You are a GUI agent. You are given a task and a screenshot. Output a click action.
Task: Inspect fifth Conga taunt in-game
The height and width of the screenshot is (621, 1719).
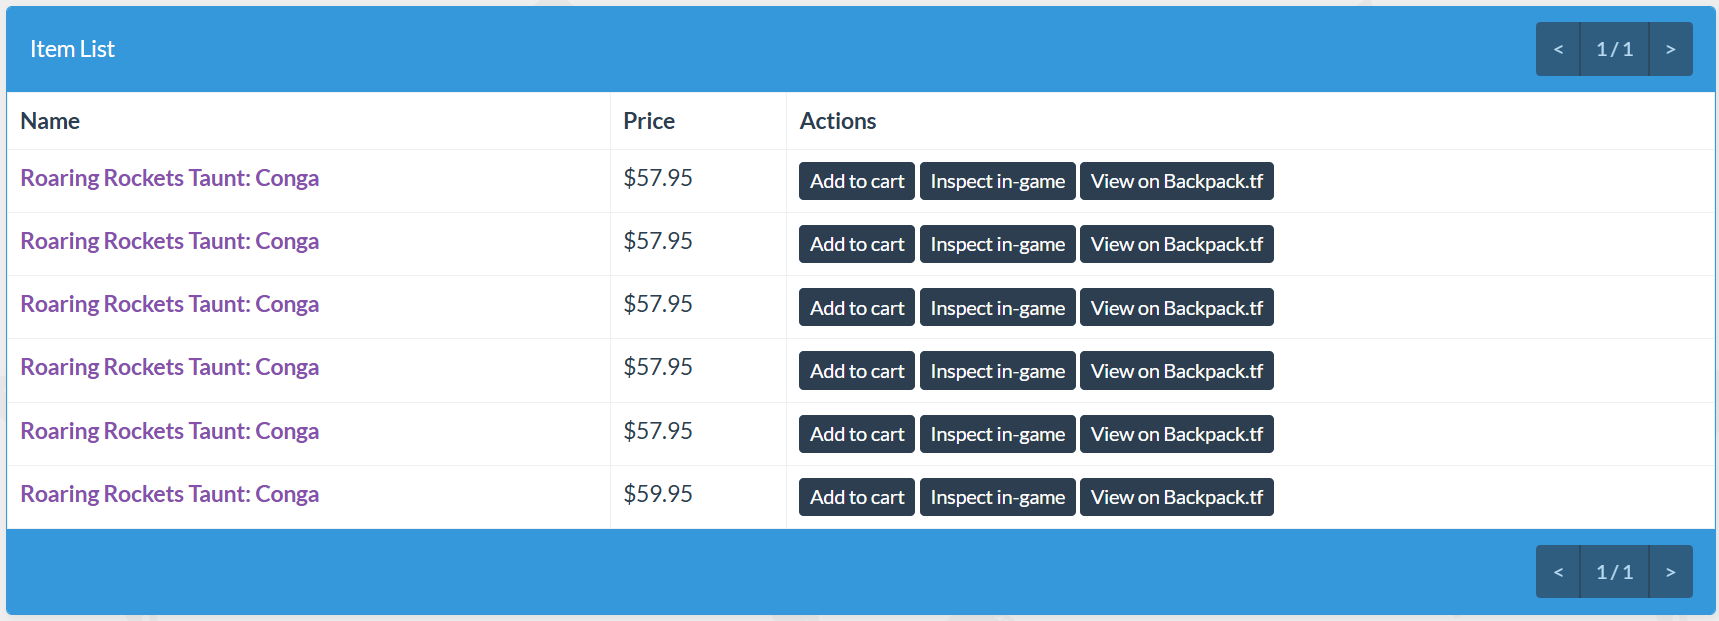coord(997,434)
